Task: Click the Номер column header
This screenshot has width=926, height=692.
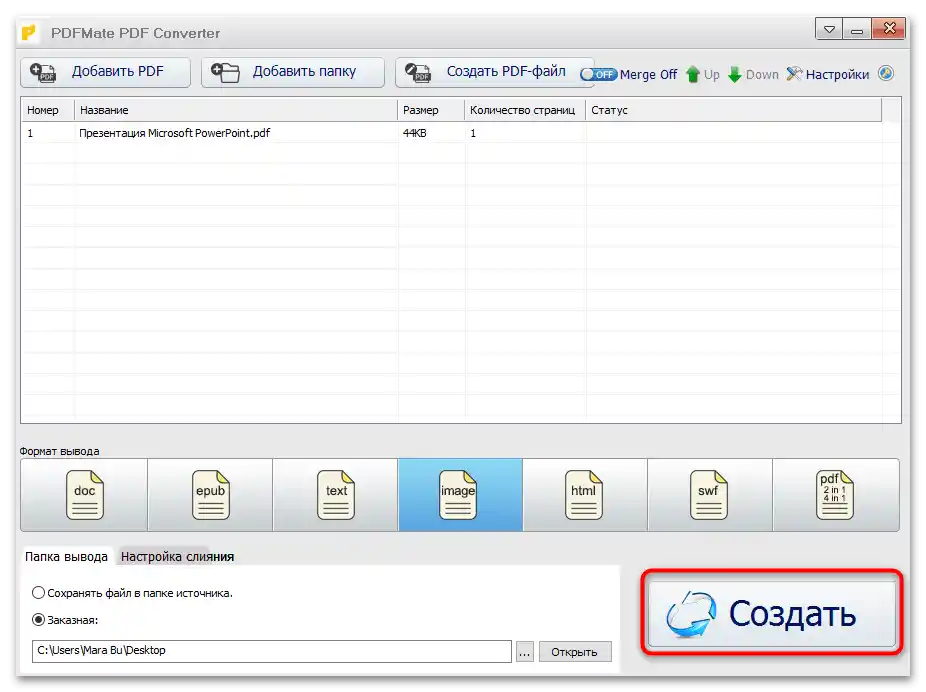Action: pyautogui.click(x=48, y=110)
